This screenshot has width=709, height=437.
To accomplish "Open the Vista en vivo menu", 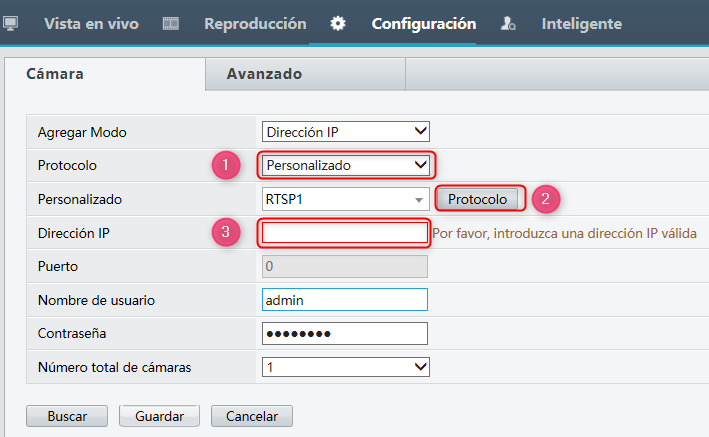I will 91,24.
